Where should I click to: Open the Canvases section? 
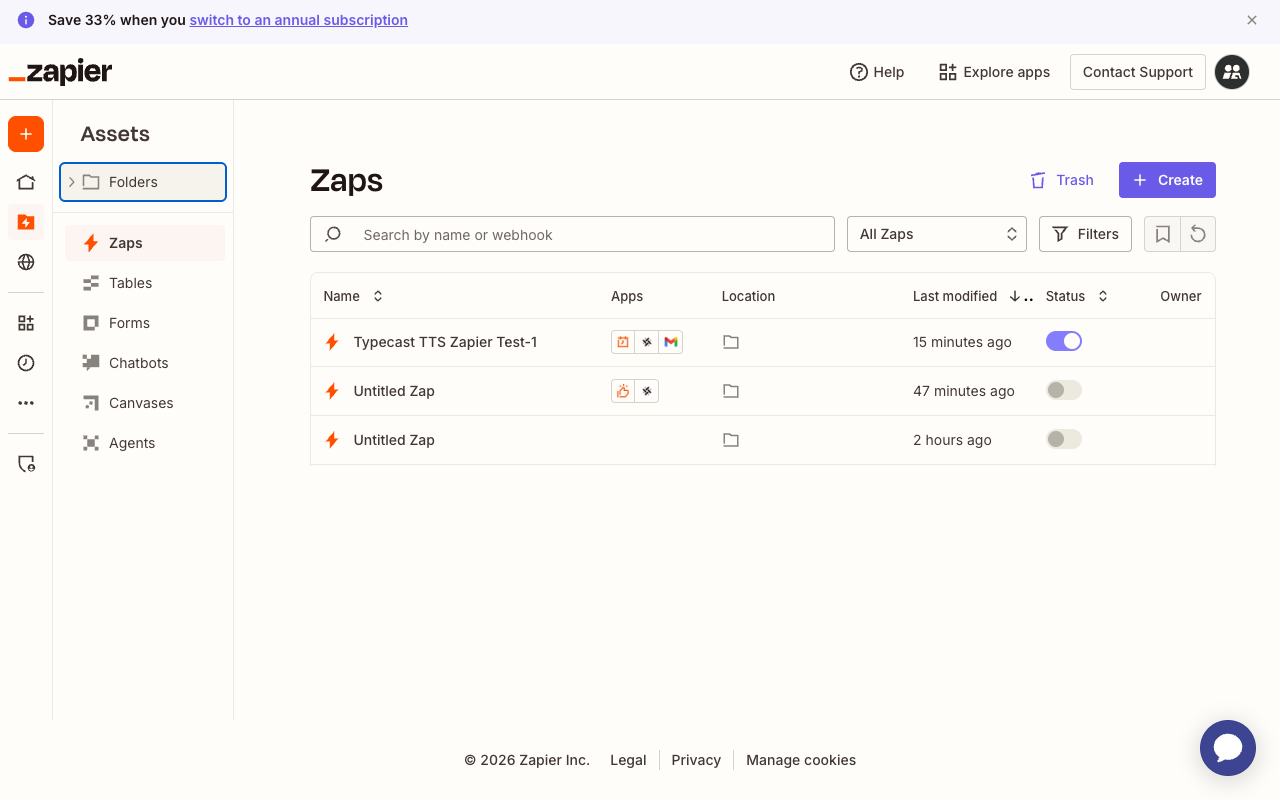[x=145, y=403]
